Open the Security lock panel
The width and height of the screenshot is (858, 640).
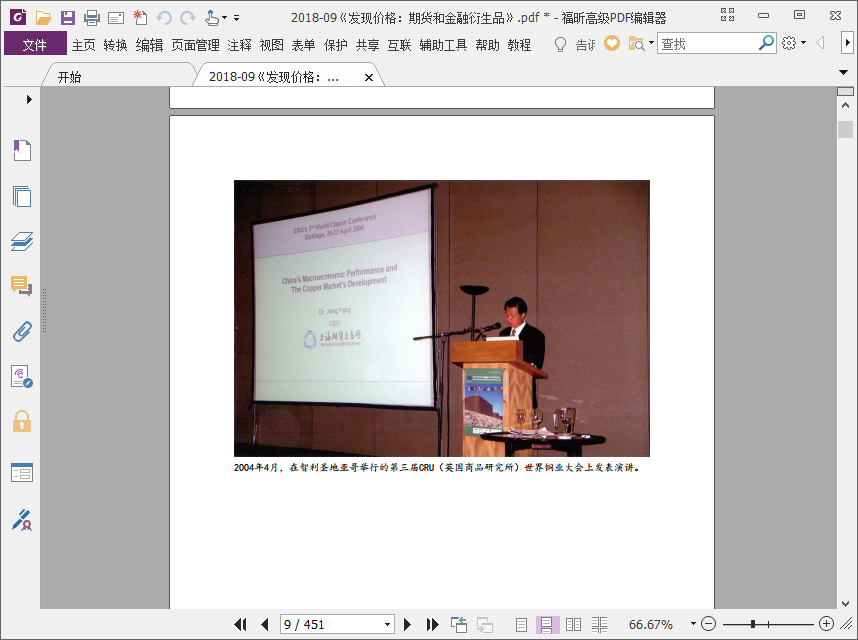(22, 421)
